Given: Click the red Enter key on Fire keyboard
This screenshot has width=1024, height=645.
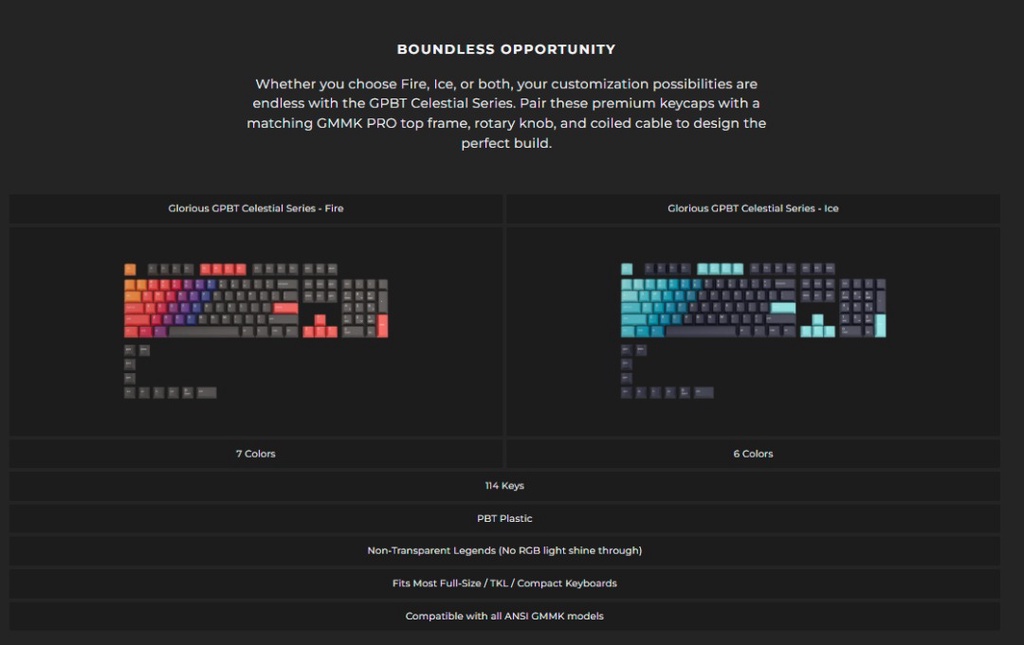Looking at the screenshot, I should click(286, 308).
